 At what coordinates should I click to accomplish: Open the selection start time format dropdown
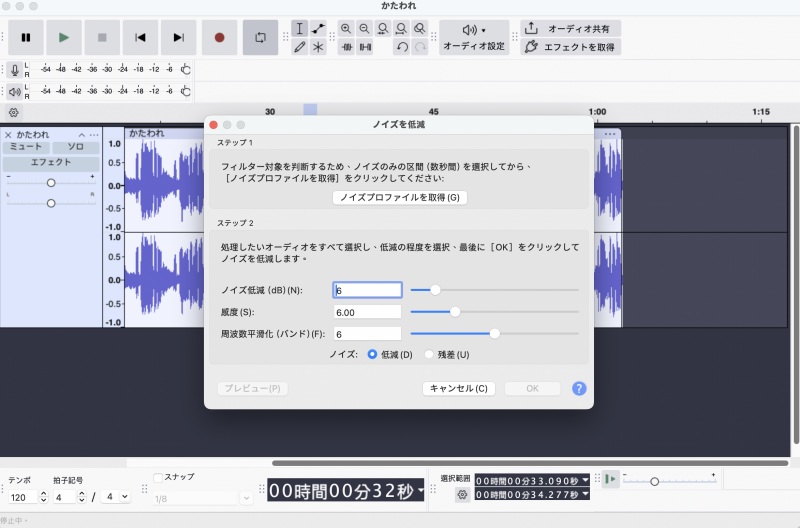[x=585, y=481]
